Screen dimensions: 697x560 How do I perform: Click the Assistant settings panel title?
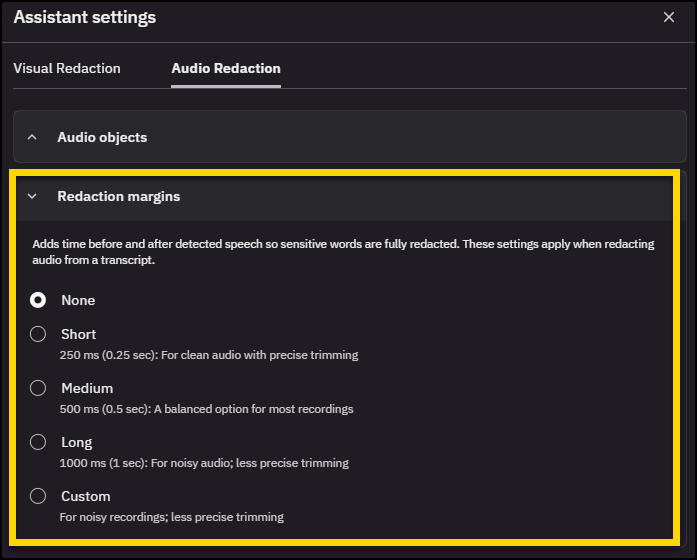tap(85, 18)
